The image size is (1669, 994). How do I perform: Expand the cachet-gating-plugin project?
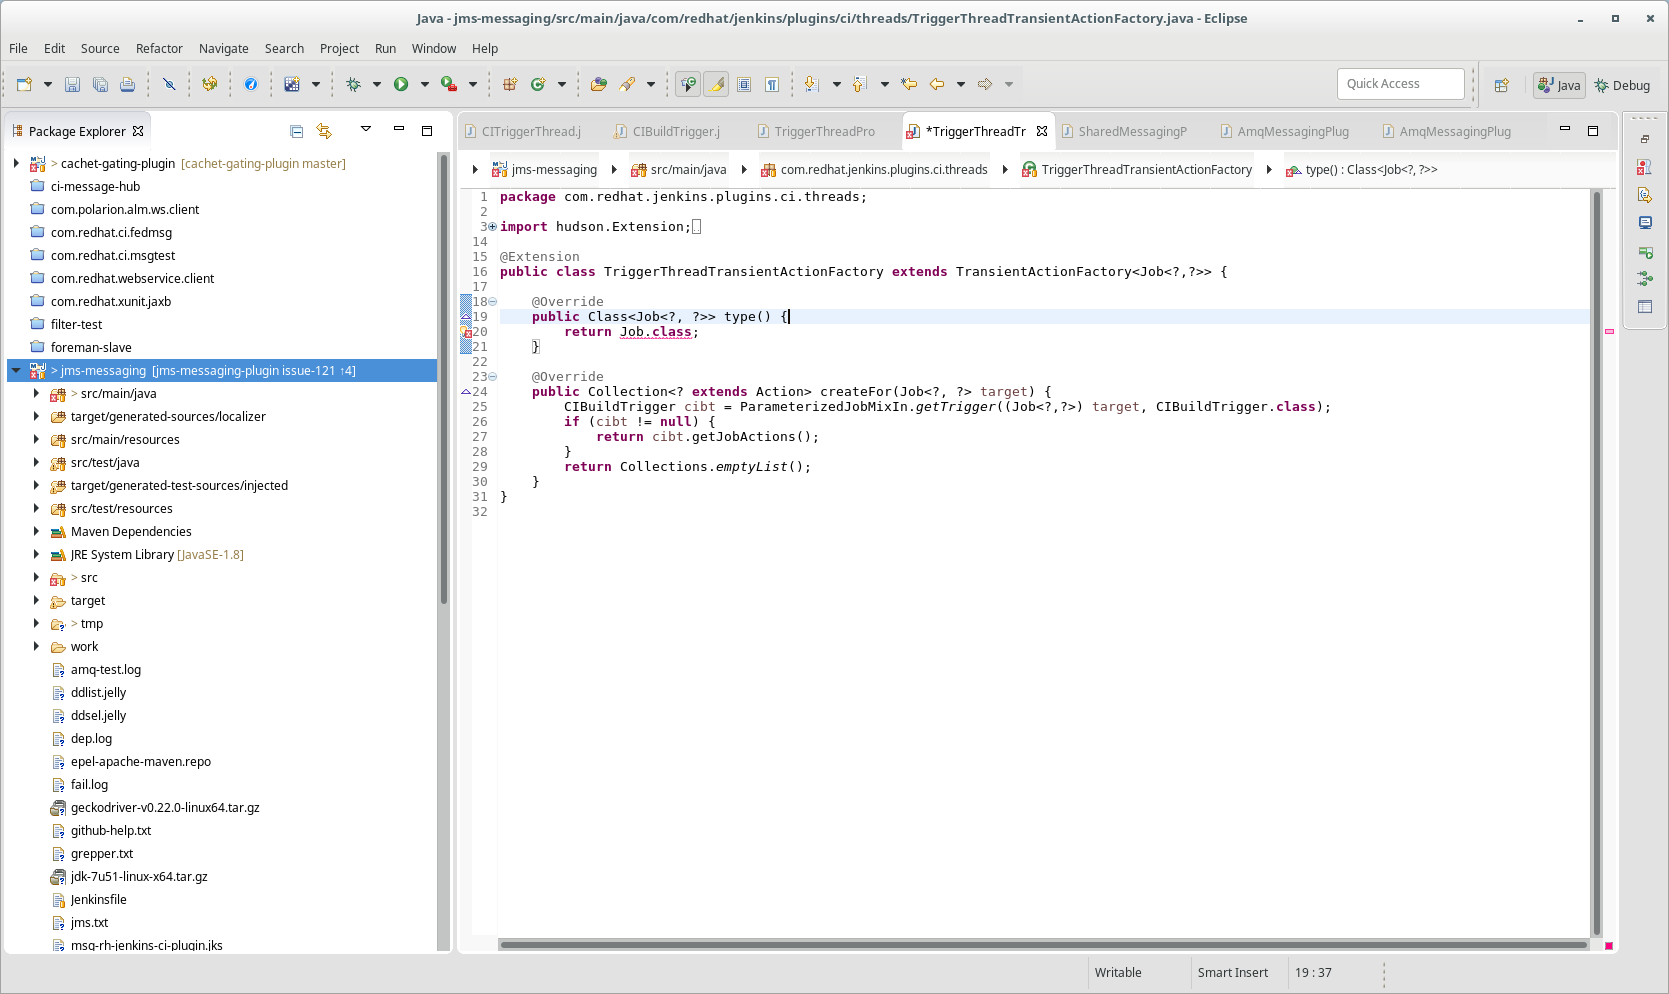(16, 163)
